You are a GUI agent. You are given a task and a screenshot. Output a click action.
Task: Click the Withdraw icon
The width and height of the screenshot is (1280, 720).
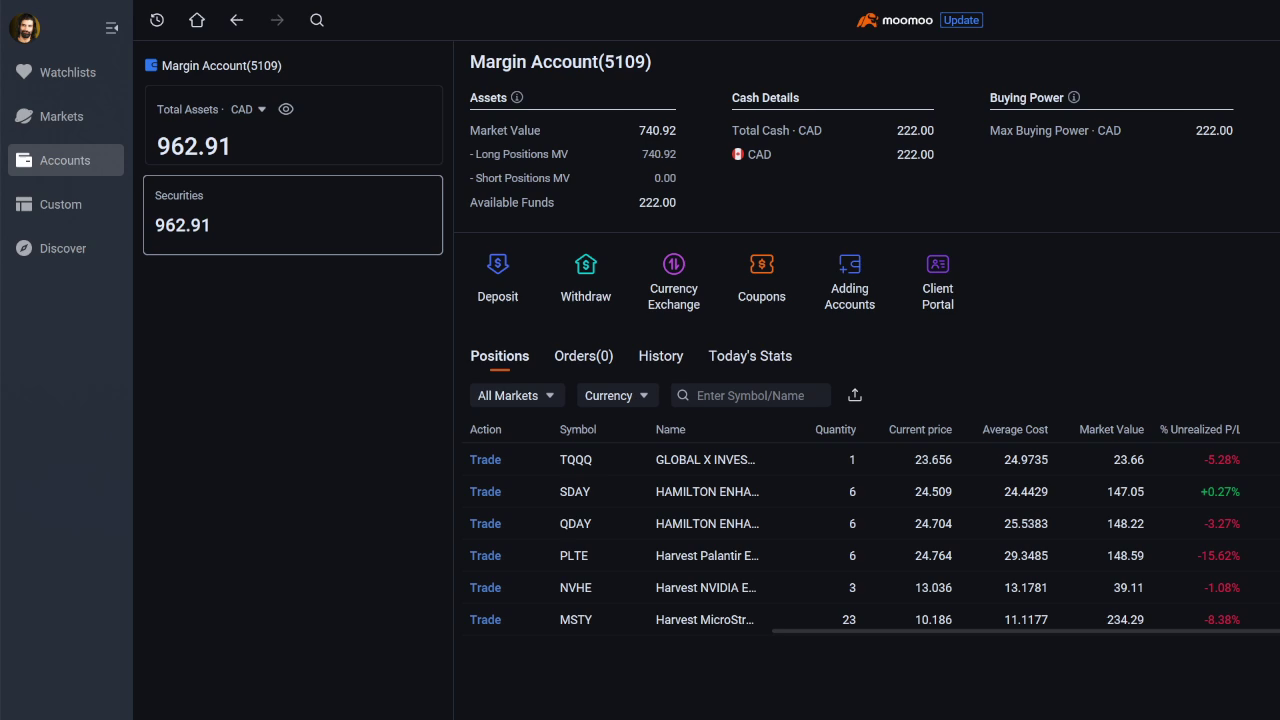point(585,265)
